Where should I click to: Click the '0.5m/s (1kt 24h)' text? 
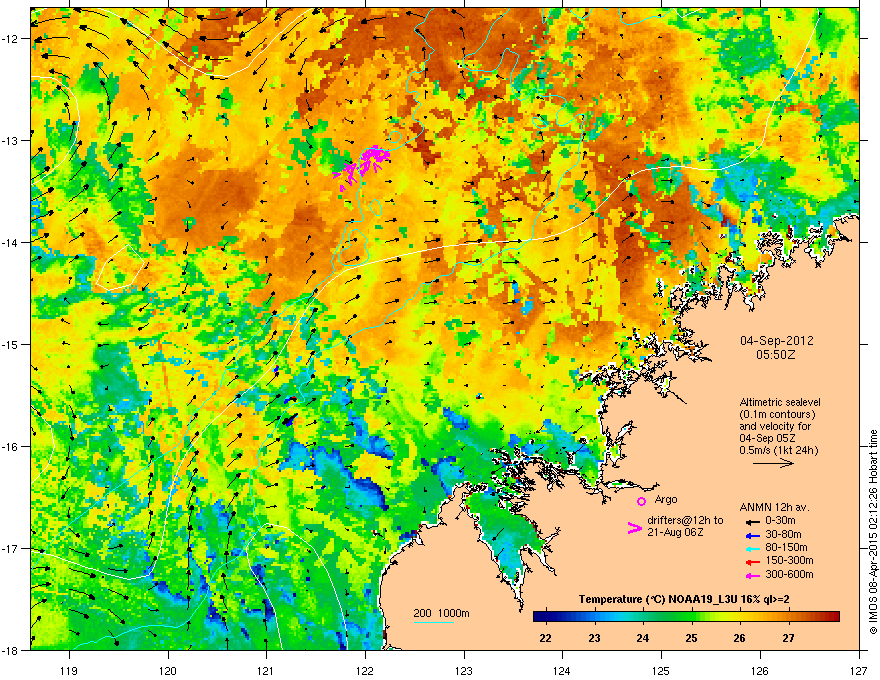(x=778, y=450)
